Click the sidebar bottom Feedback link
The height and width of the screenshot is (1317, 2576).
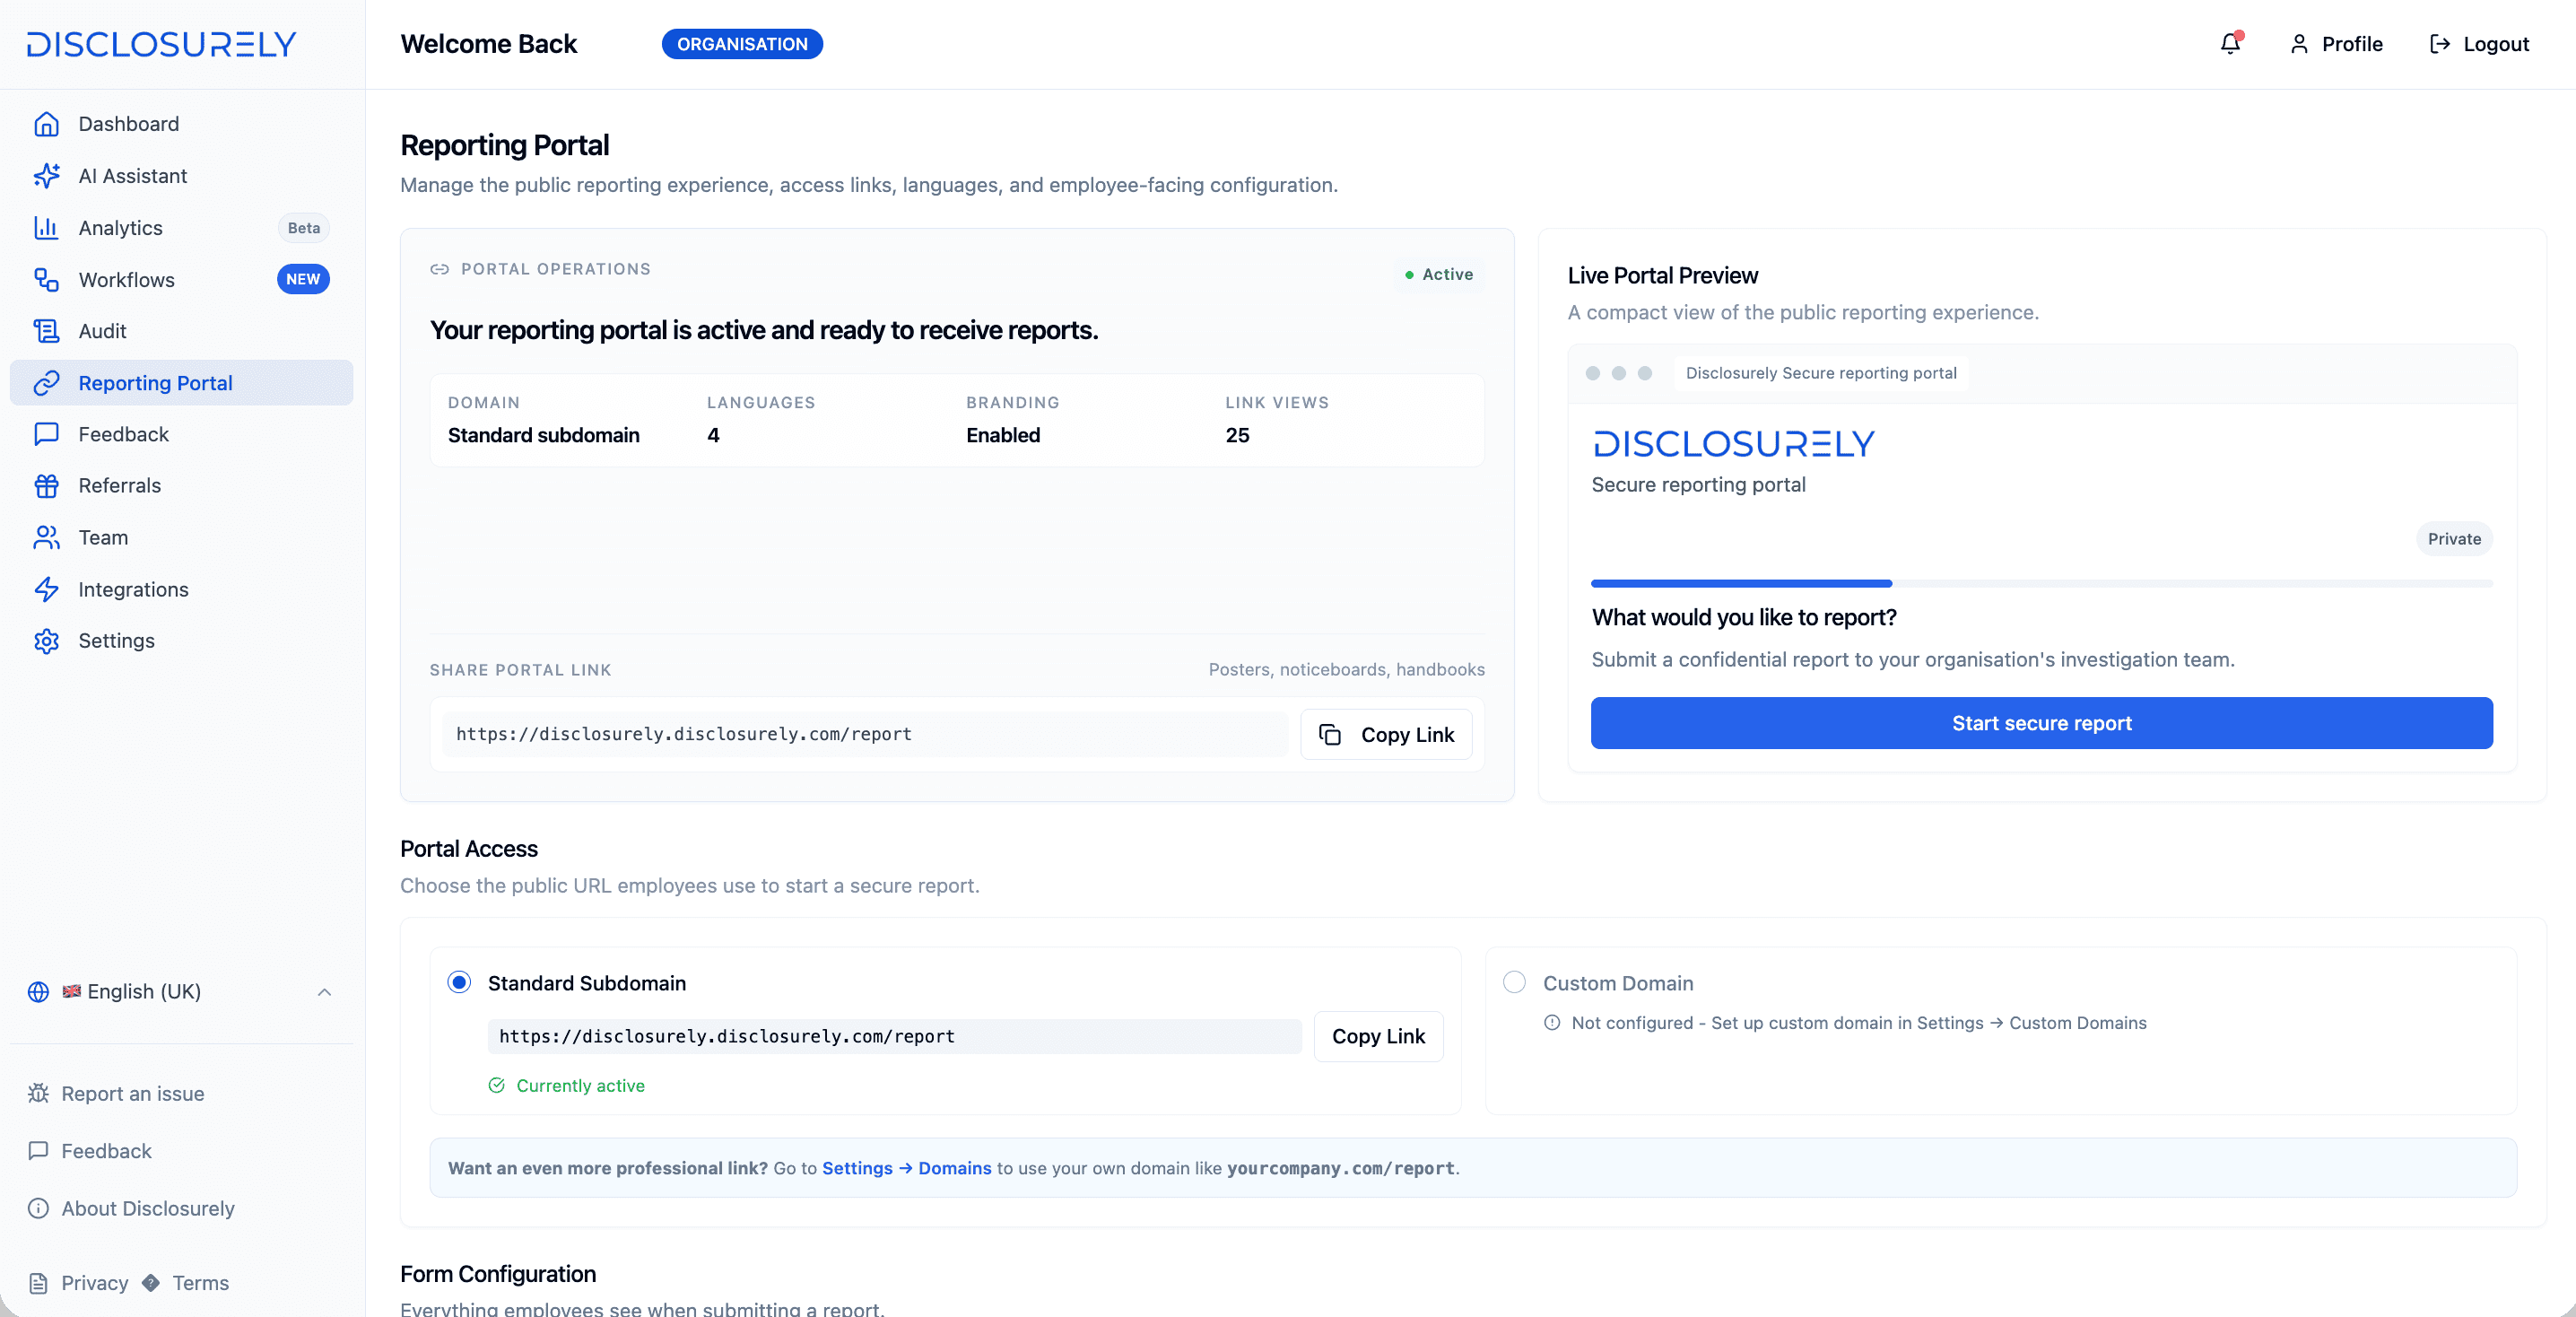coord(91,1151)
